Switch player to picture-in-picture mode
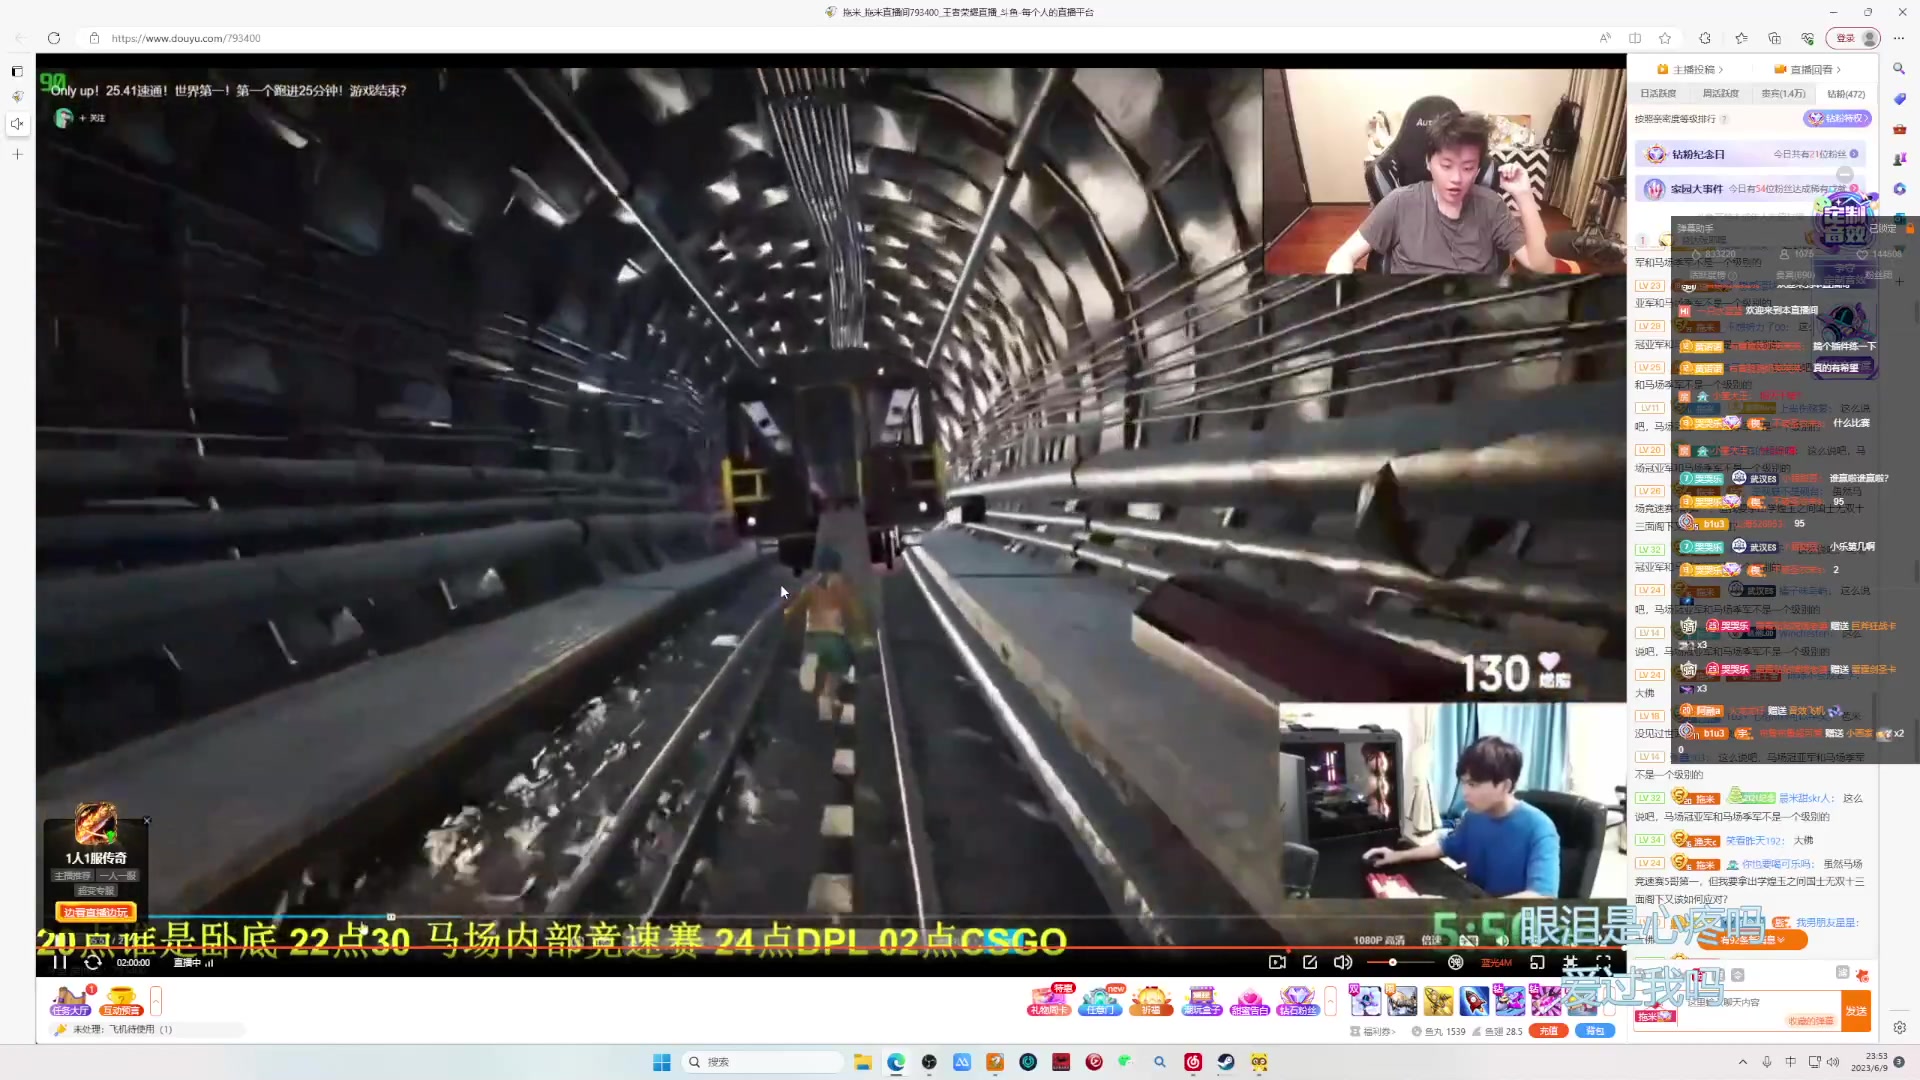The image size is (1920, 1080). (1537, 962)
